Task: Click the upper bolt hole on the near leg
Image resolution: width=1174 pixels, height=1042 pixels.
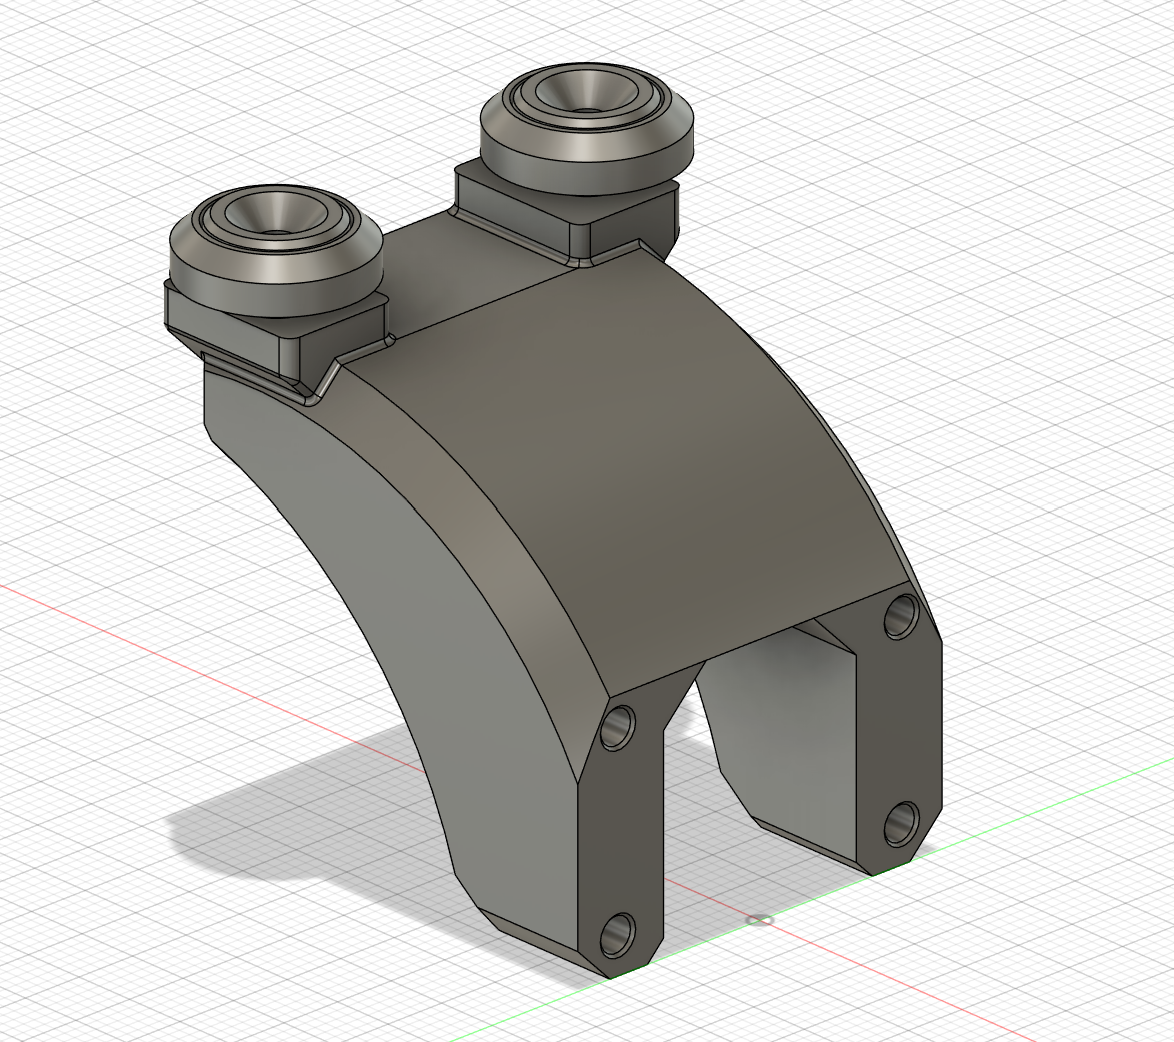Action: click(x=619, y=727)
